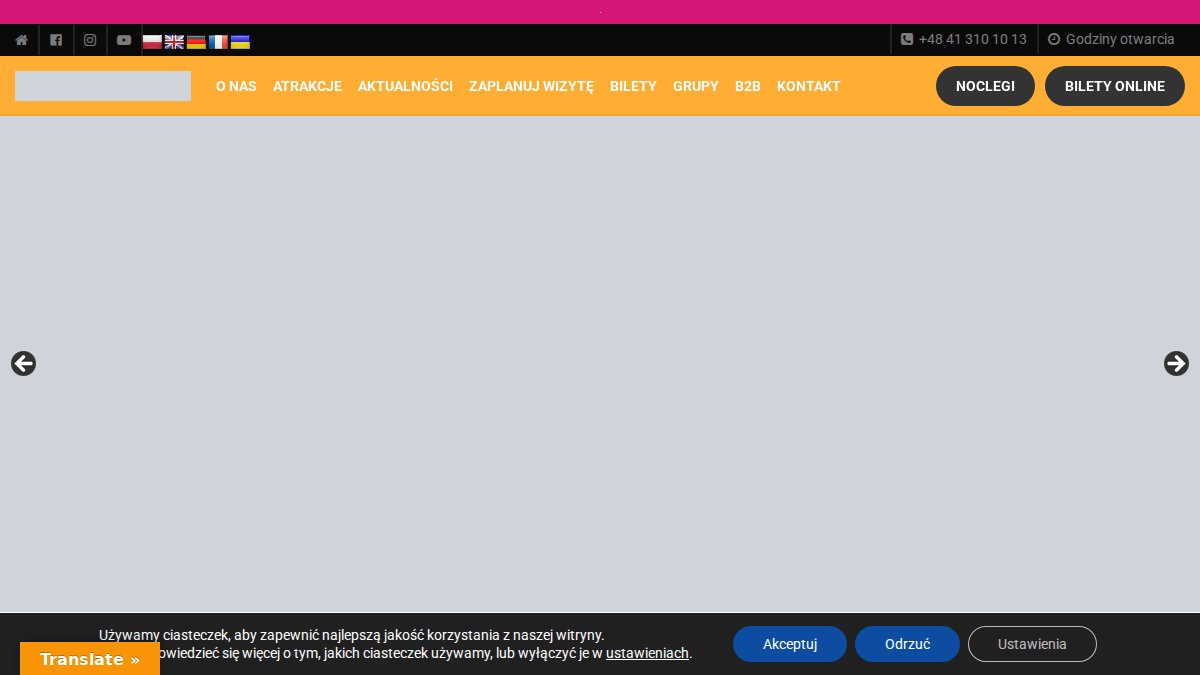Follow the ustawieniach link in cookie notice

[x=647, y=654]
